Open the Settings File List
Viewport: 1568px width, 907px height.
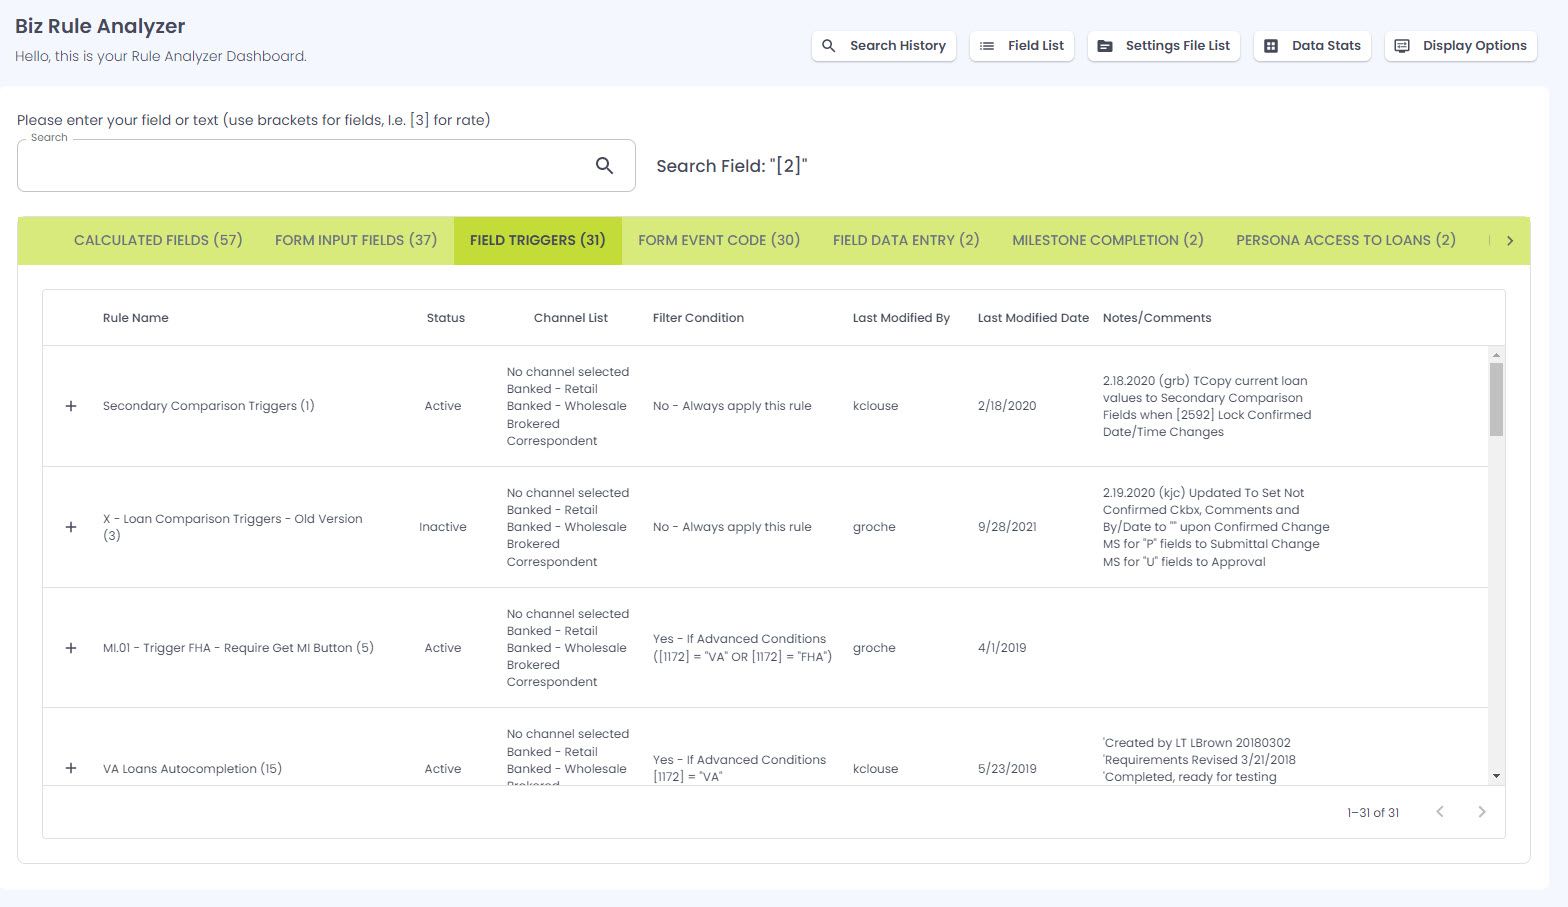pyautogui.click(x=1164, y=46)
